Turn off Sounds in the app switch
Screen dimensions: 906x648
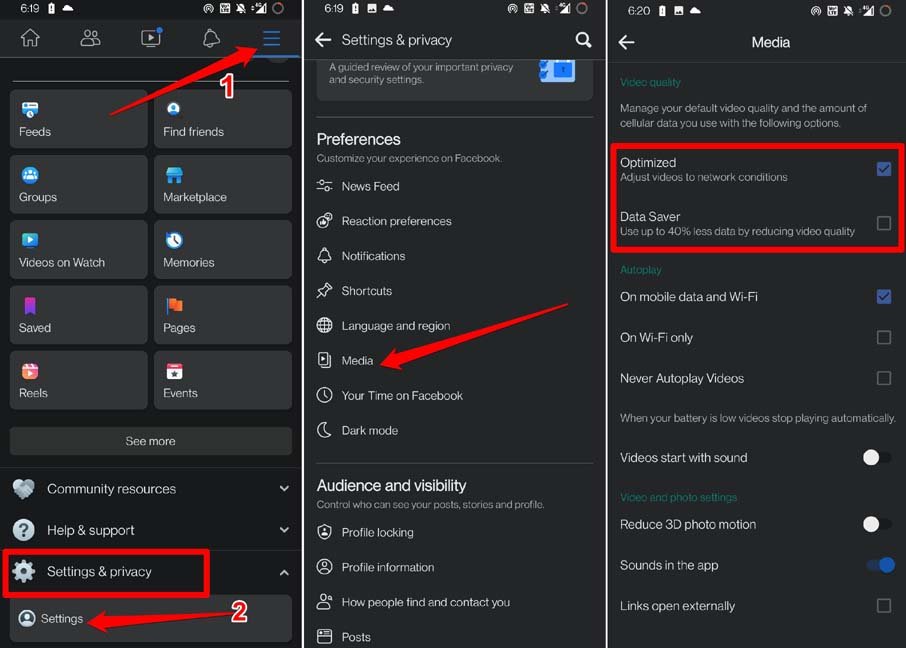coord(881,565)
